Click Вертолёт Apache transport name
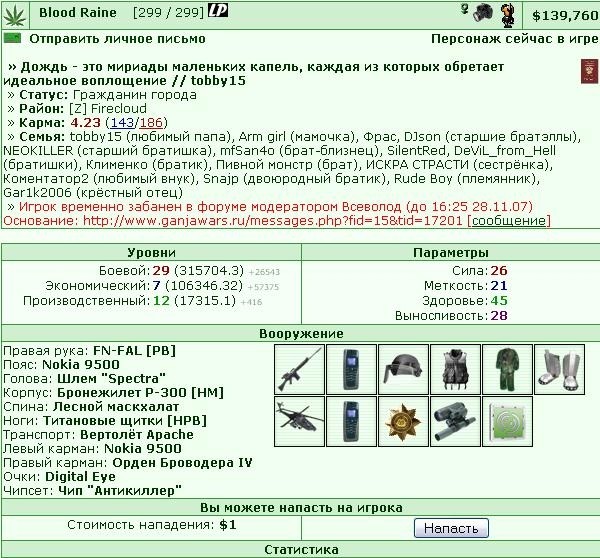 [x=137, y=434]
